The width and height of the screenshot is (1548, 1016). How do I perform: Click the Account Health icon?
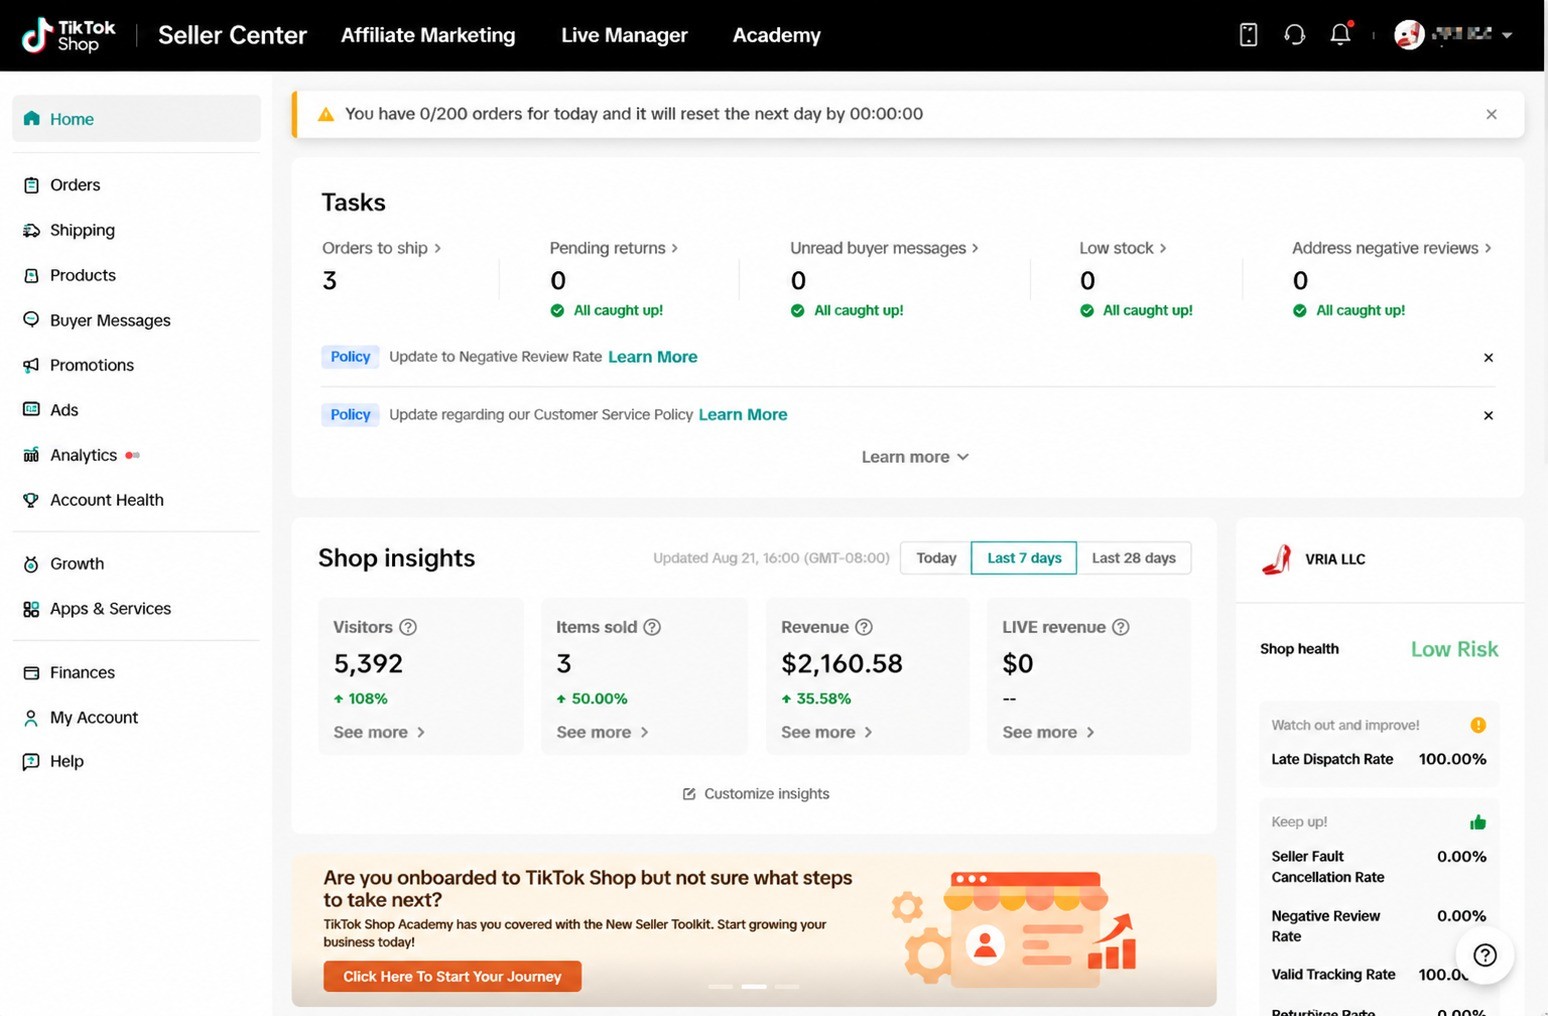(31, 500)
